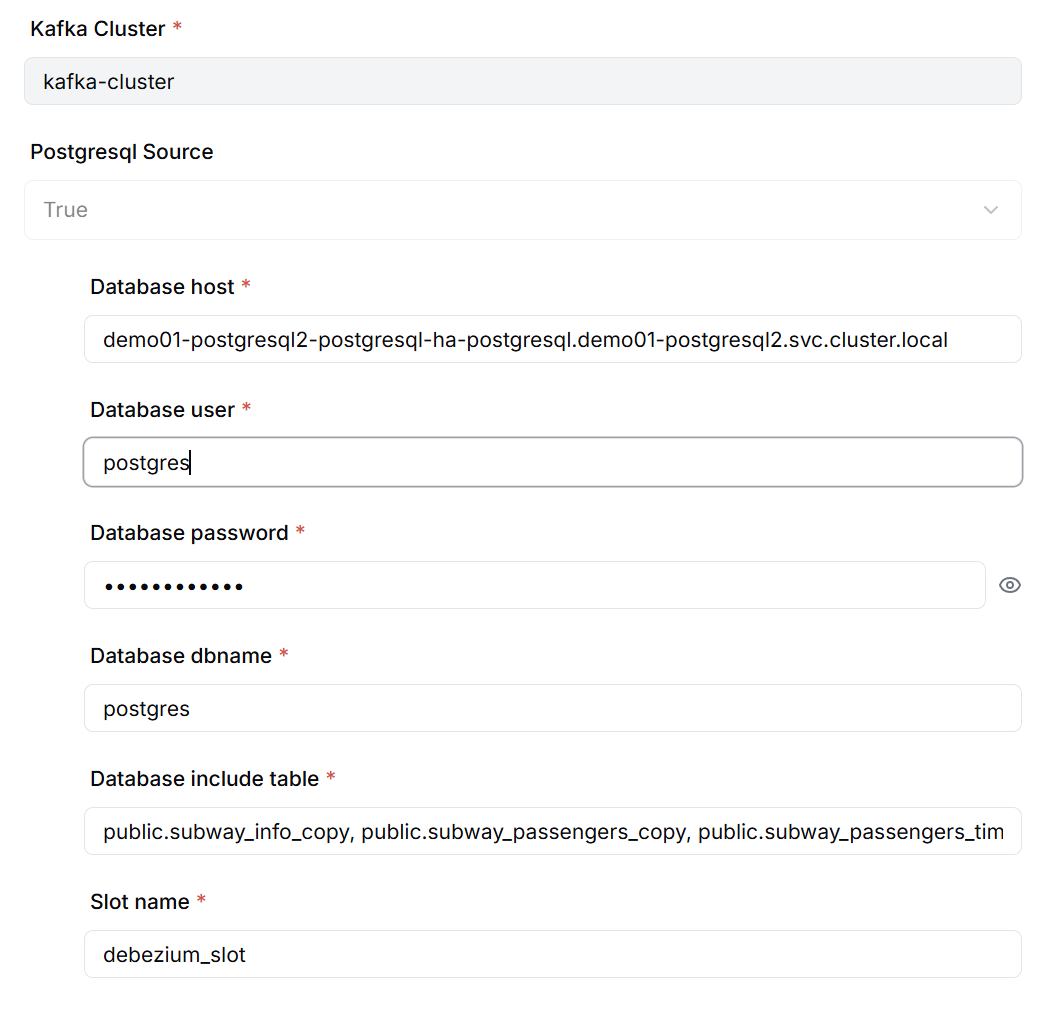The image size is (1059, 1015).
Task: Click the kafka-cluster field
Action: (522, 82)
